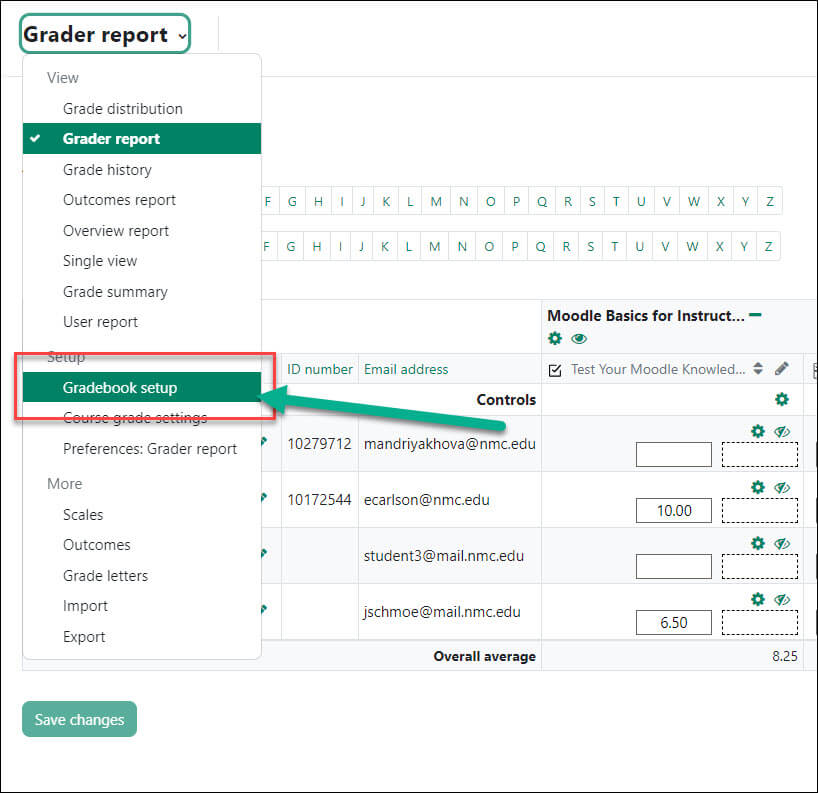The height and width of the screenshot is (793, 818).
Task: Click the overall average value 8.25
Action: 785,656
